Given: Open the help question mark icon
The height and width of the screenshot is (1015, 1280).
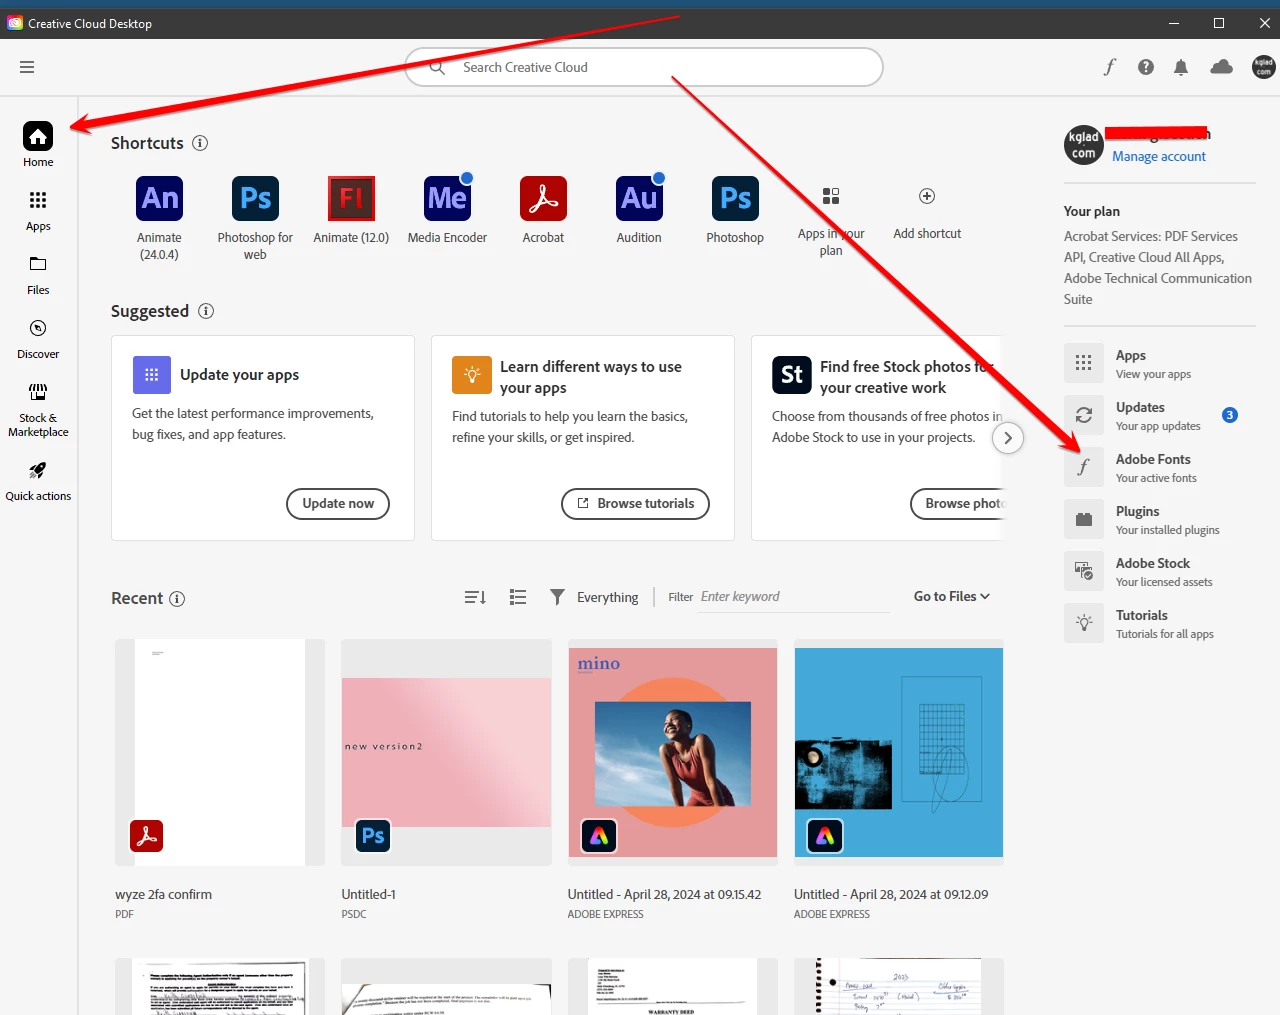Looking at the screenshot, I should (x=1146, y=67).
